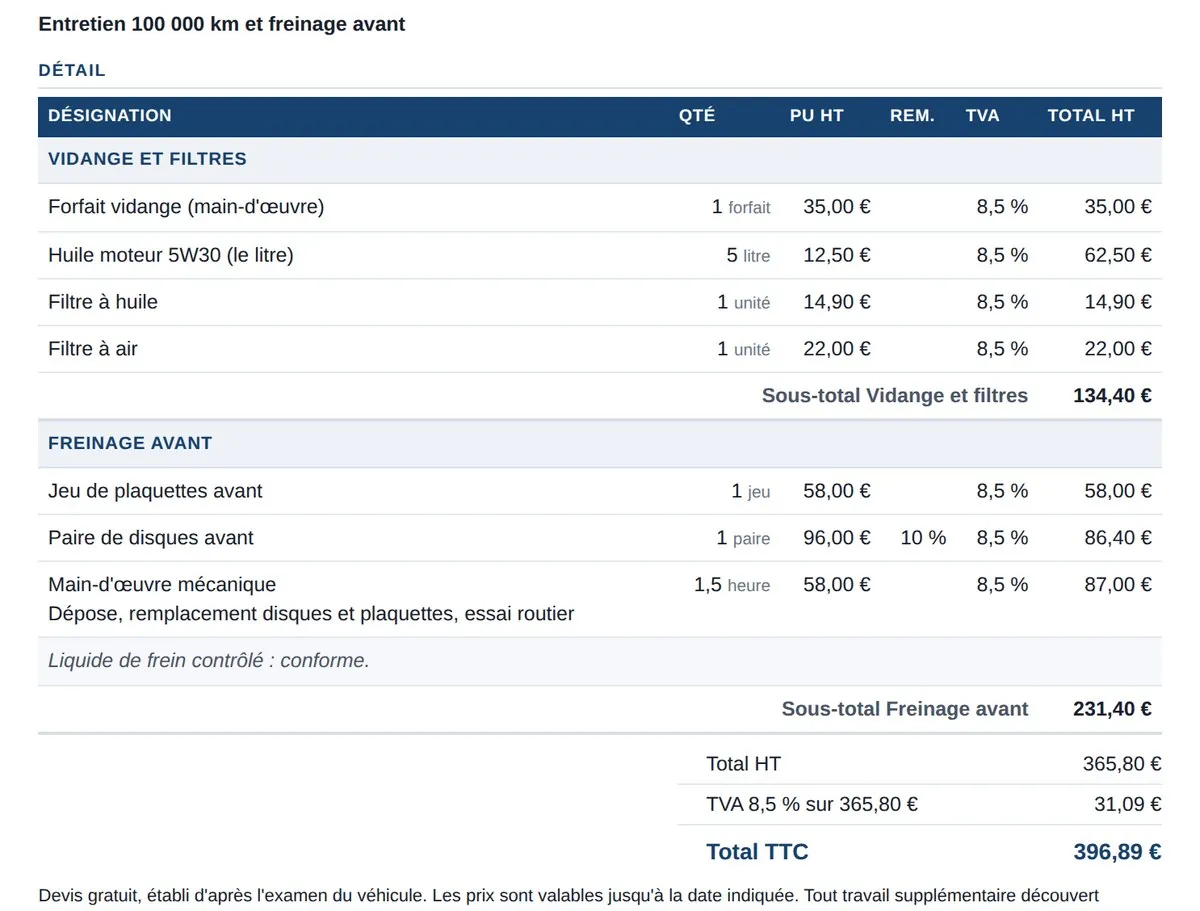This screenshot has height=911, width=1200.
Task: Click the "96,00 €" unit price
Action: 837,538
